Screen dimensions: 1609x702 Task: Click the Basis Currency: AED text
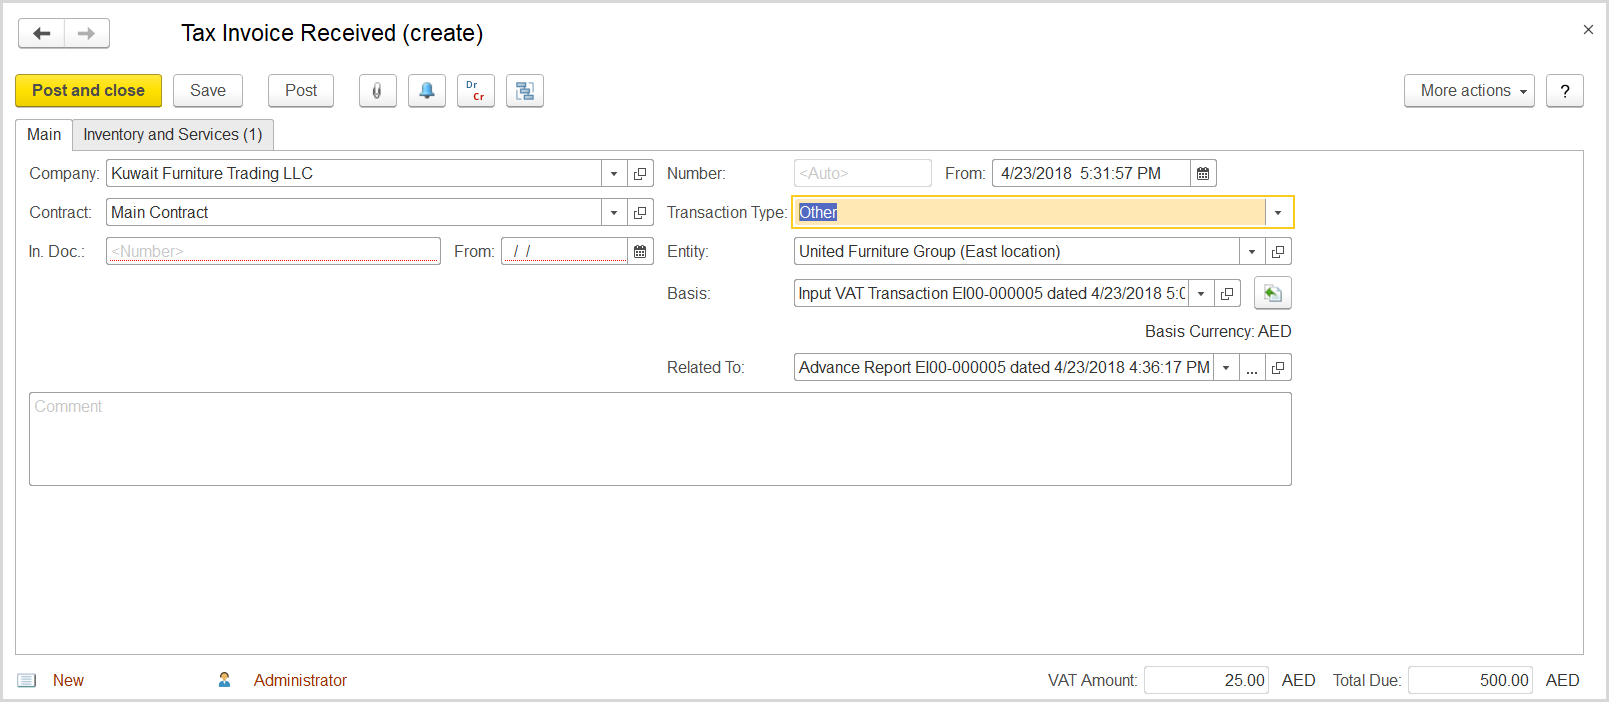pos(1218,331)
